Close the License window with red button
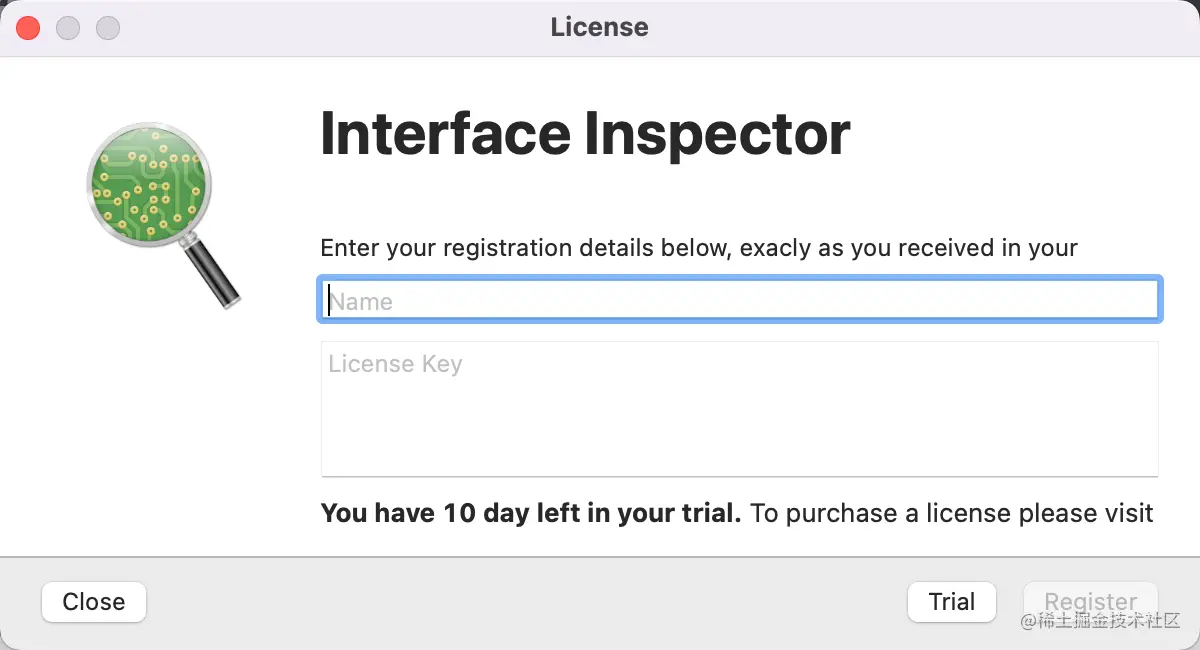Viewport: 1200px width, 650px height. coord(28,28)
